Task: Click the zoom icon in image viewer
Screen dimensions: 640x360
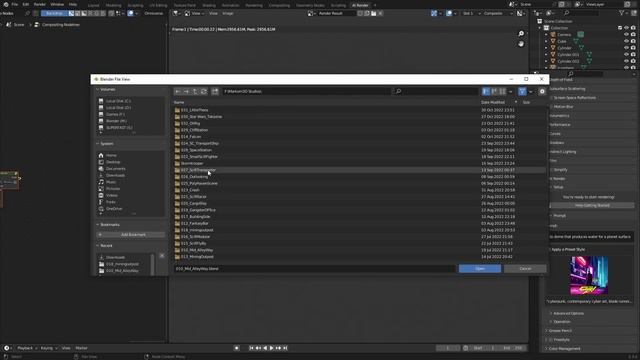Action: click(521, 34)
